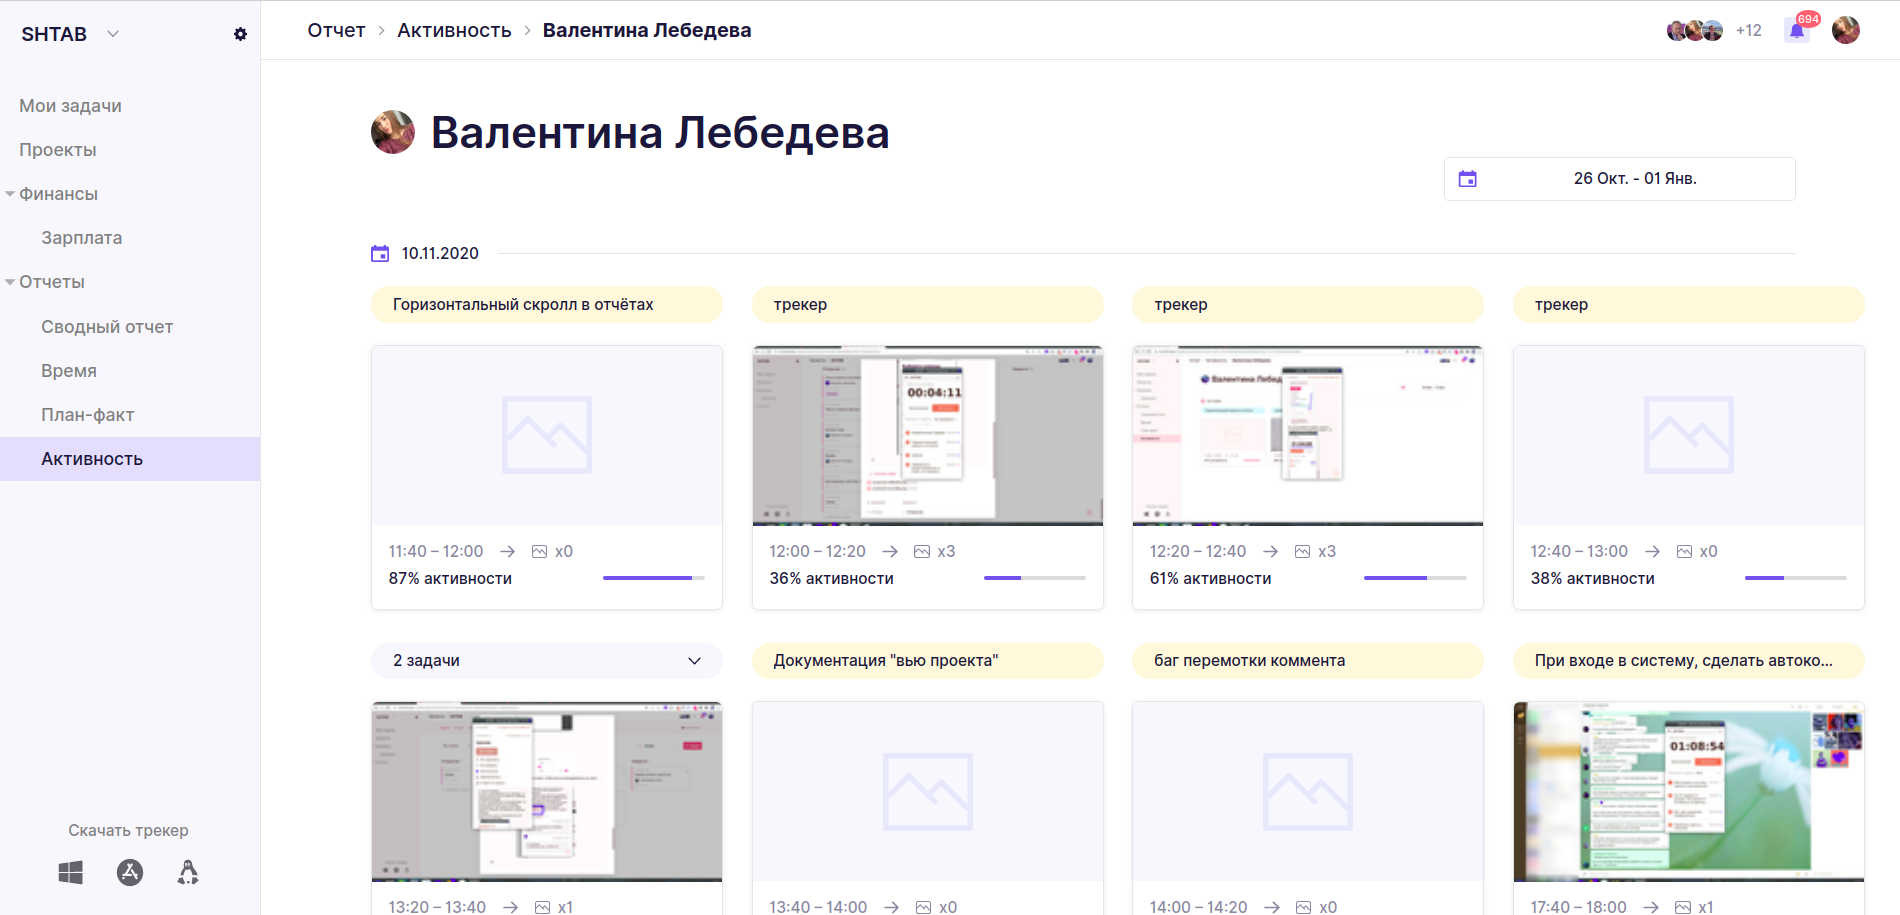
Task: Open трекер tag above 12:00 – 12:20 card
Action: click(x=927, y=305)
